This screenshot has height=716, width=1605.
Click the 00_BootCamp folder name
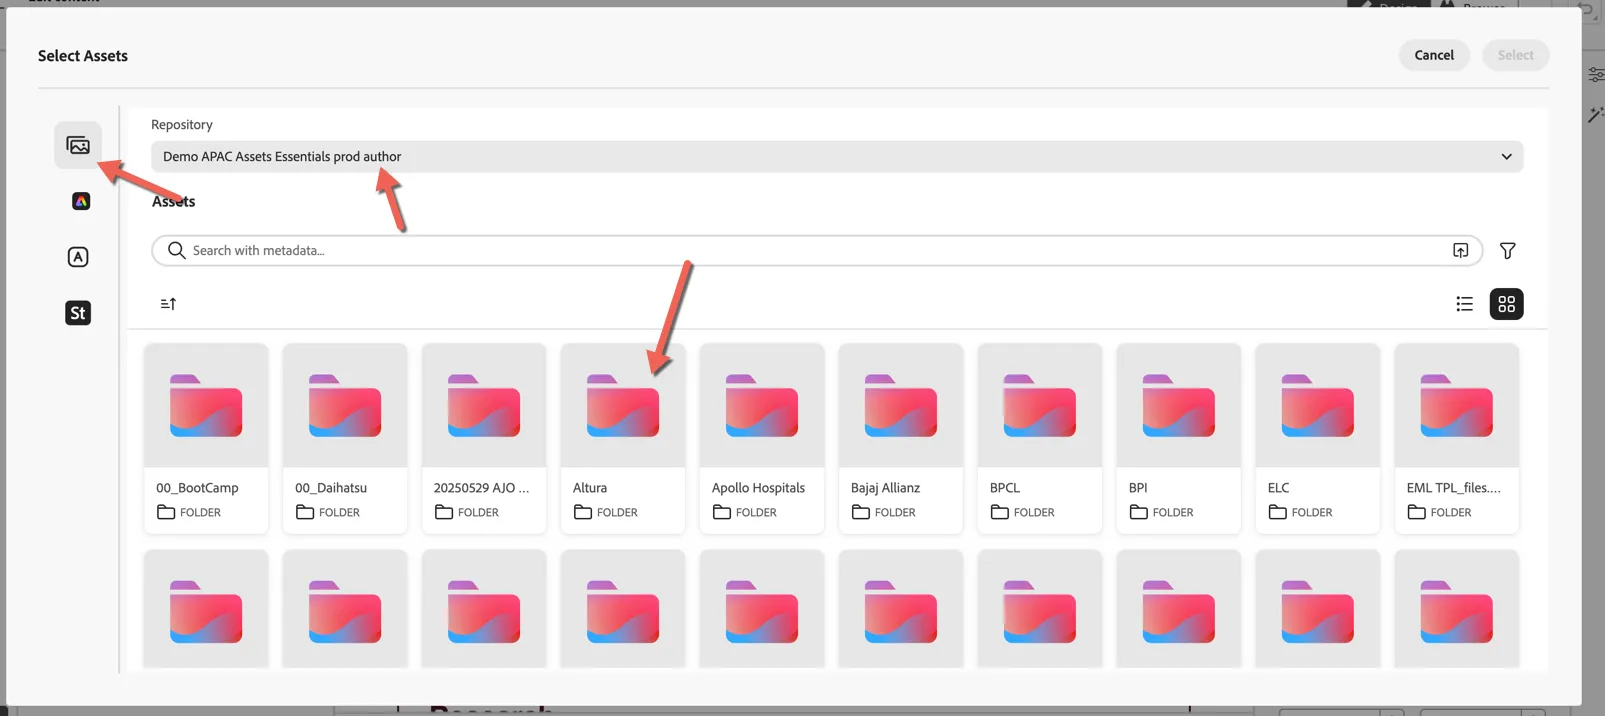pyautogui.click(x=197, y=488)
